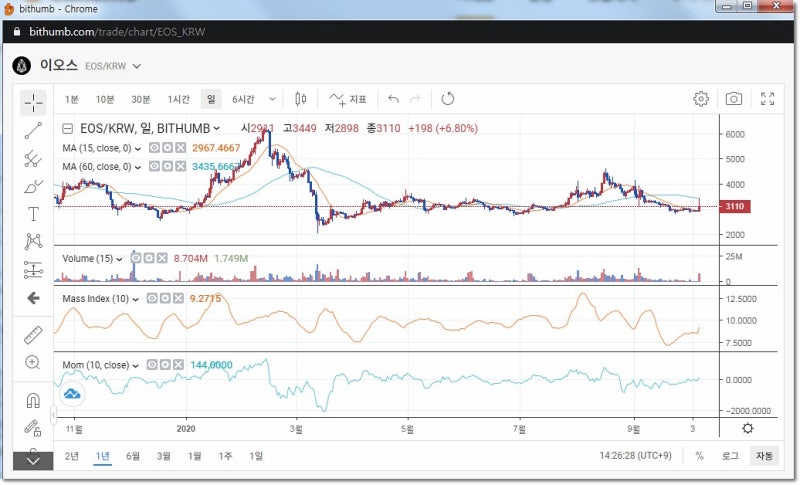Remove the Volume indicator
800x485 pixels.
coord(162,258)
